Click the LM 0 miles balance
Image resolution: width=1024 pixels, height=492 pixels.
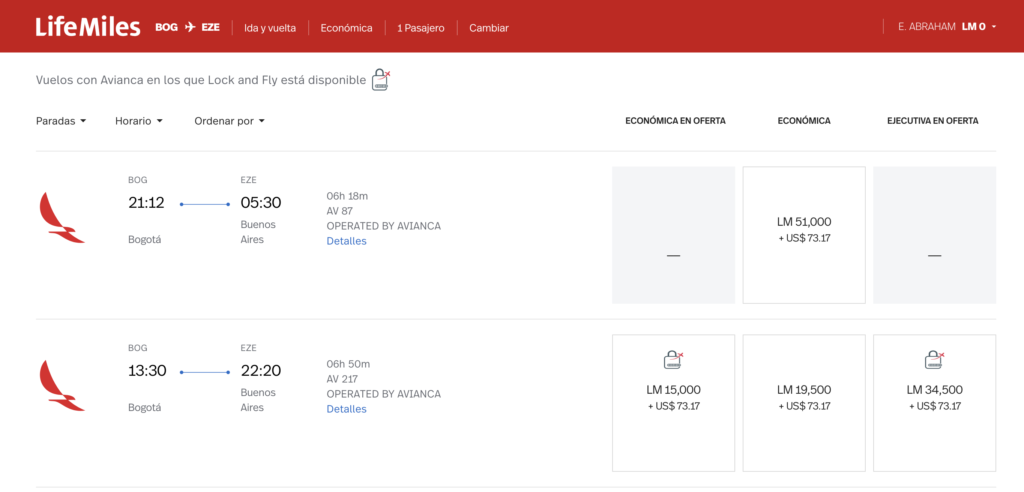pyautogui.click(x=973, y=27)
